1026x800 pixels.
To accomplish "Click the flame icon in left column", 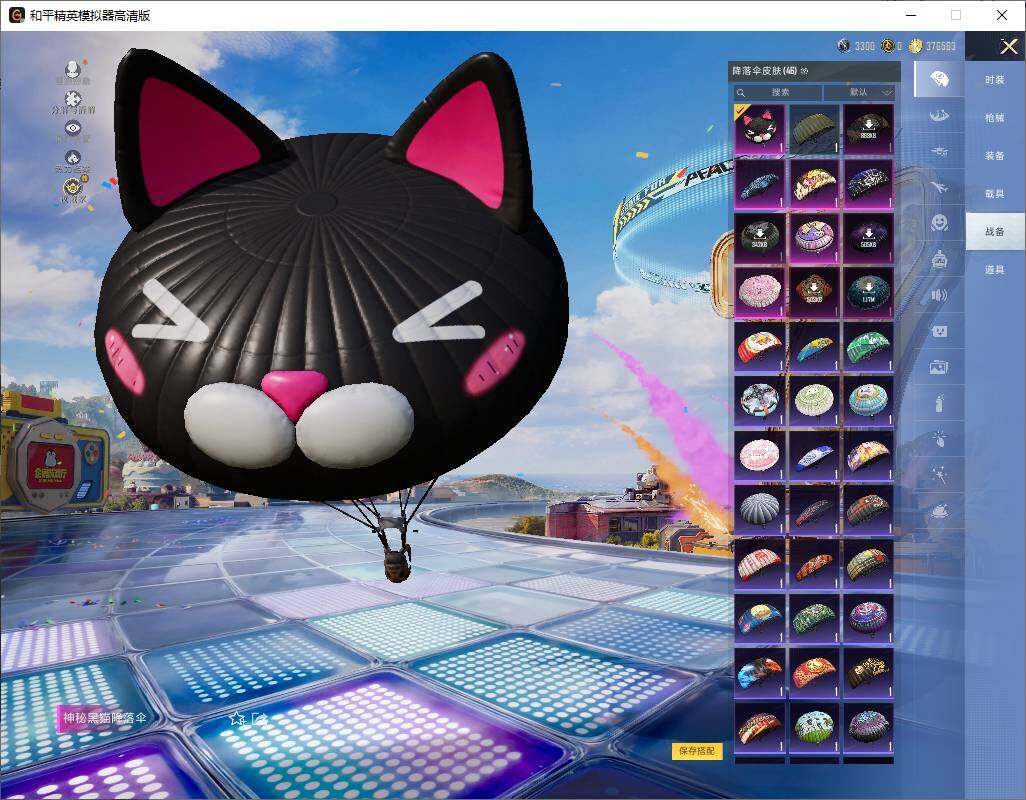I will click(73, 158).
